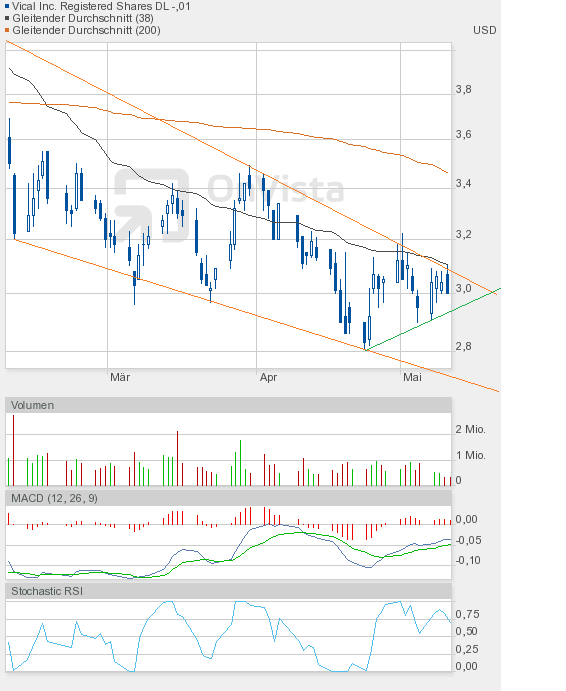Viewport: 566px width, 691px height.
Task: Click the 3,2 price axis label
Action: point(463,234)
